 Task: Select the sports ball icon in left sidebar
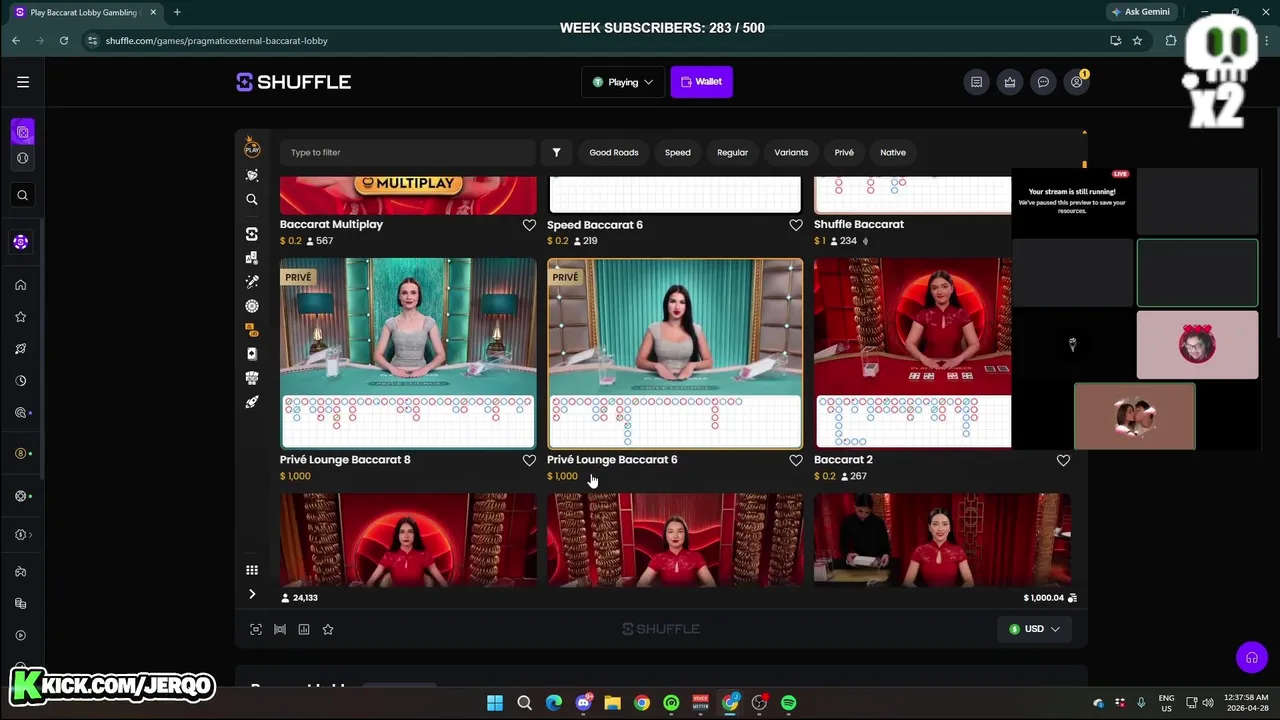click(23, 158)
